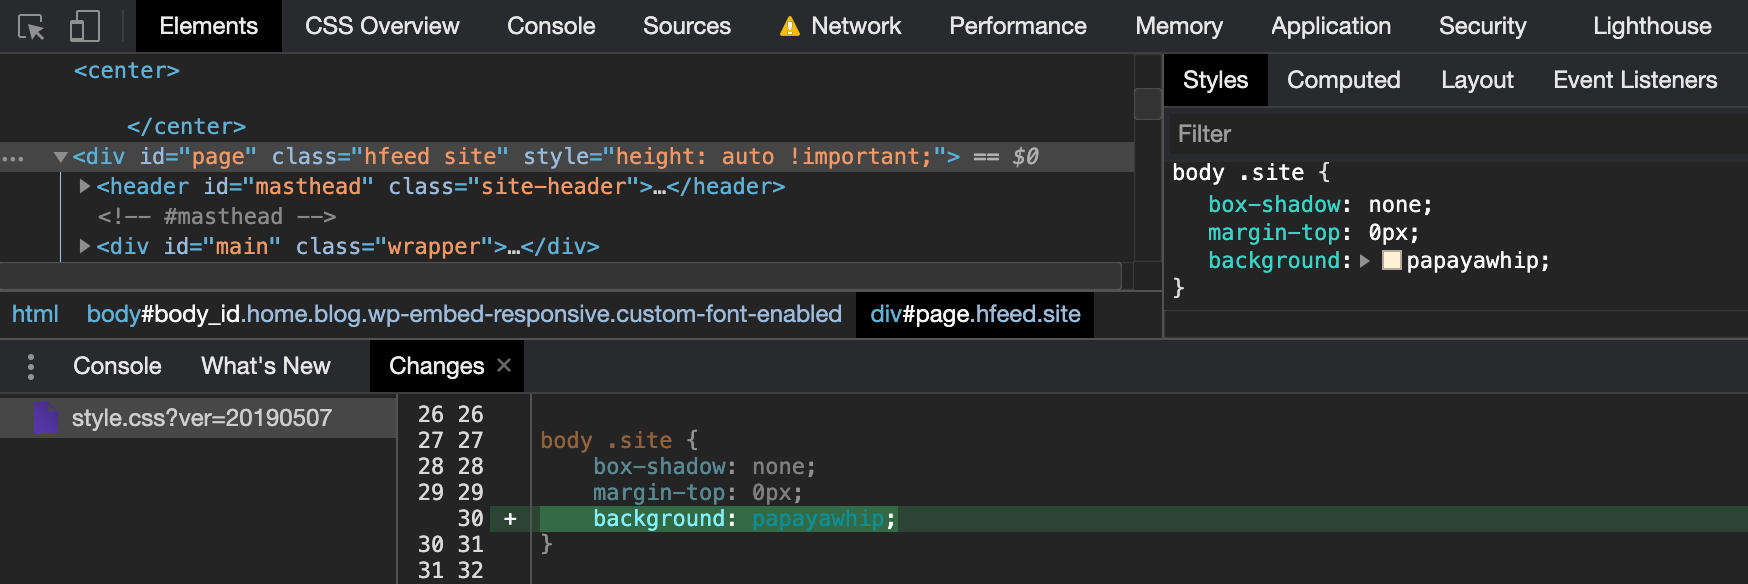Switch to the drawer Console tab

click(x=117, y=366)
